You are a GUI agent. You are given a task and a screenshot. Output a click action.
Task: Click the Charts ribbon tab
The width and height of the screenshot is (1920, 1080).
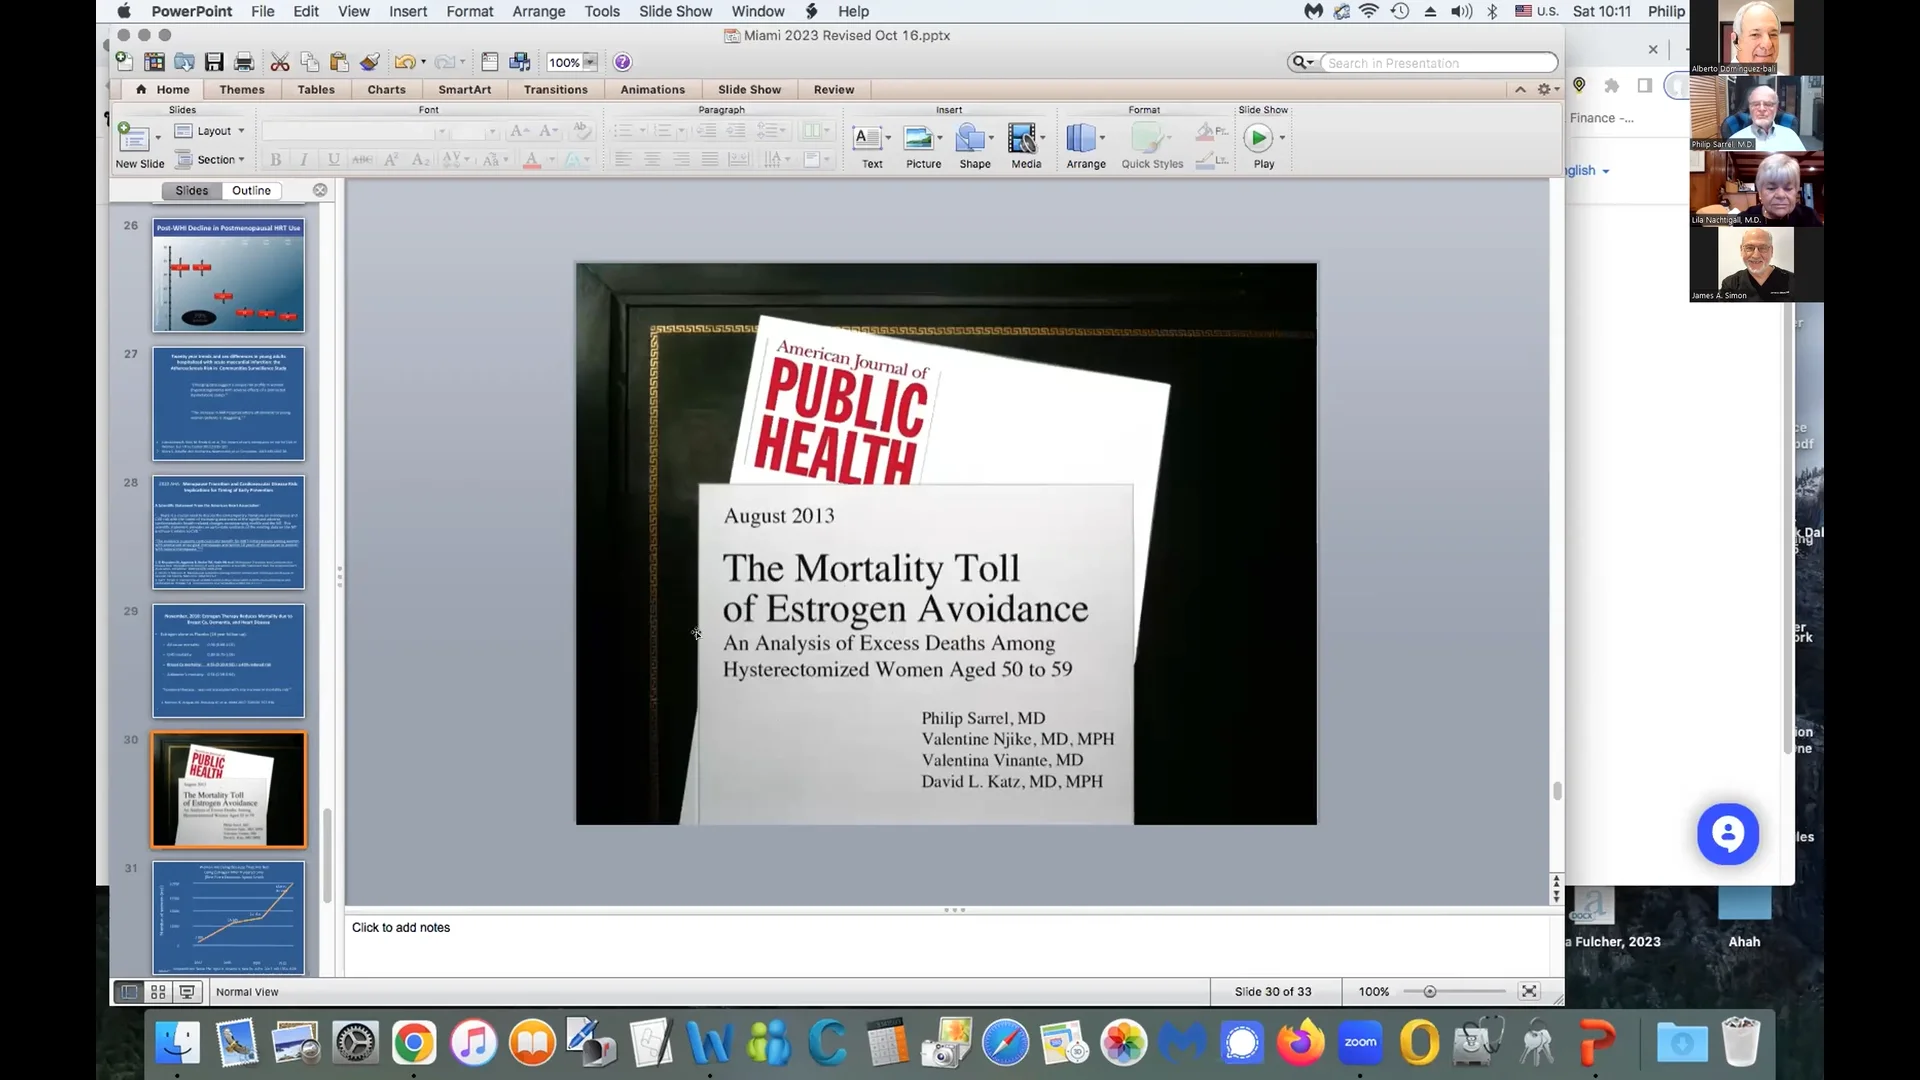[x=386, y=89]
